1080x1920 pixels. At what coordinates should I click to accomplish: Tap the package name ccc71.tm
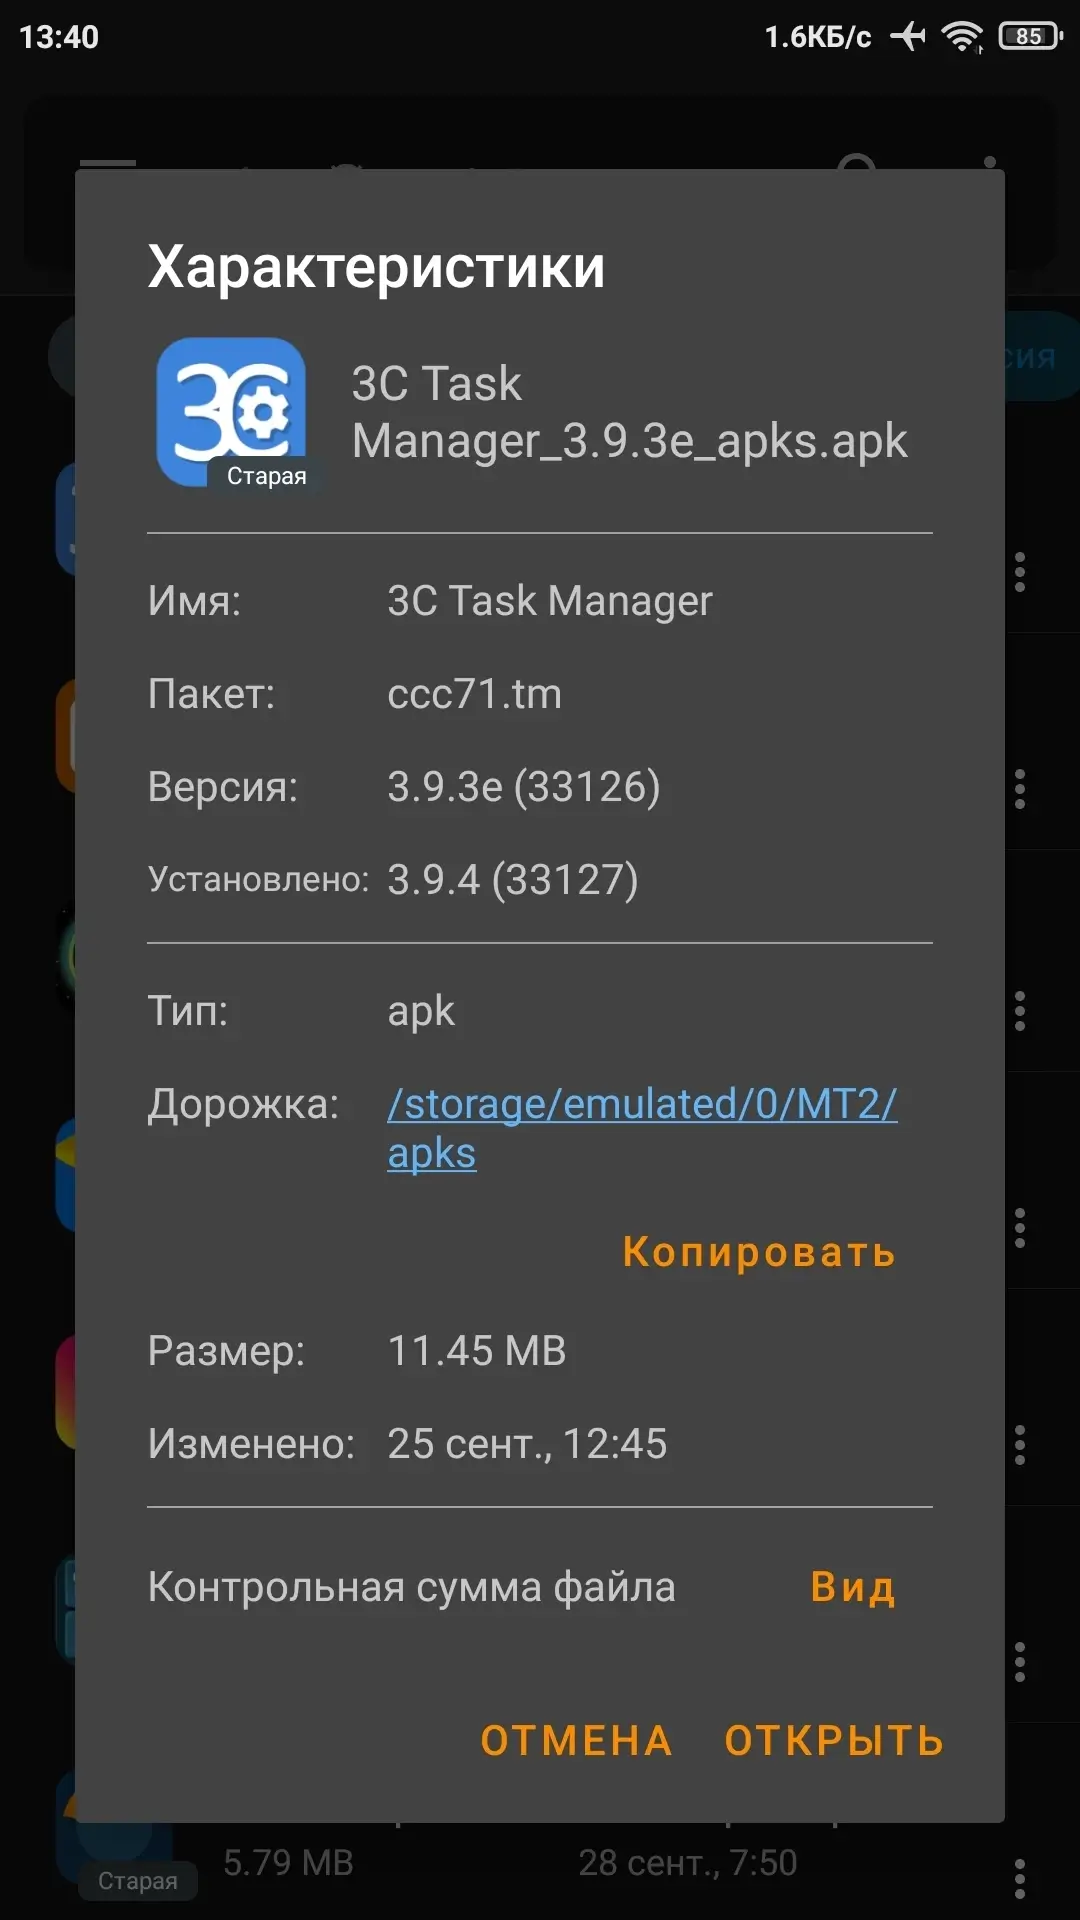pyautogui.click(x=474, y=694)
